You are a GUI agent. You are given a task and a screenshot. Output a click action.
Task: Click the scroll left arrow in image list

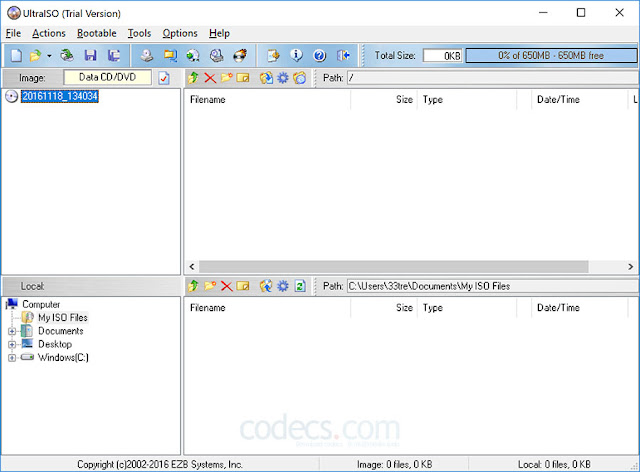point(192,267)
